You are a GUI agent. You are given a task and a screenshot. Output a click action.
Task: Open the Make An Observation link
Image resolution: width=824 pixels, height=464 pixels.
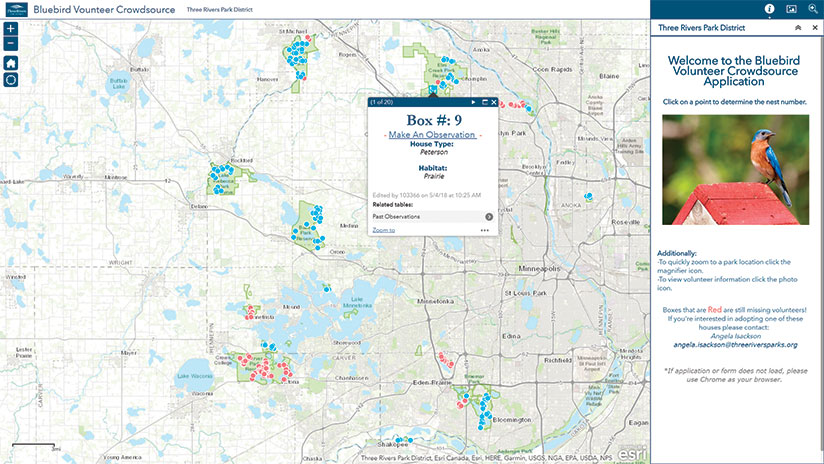(432, 135)
